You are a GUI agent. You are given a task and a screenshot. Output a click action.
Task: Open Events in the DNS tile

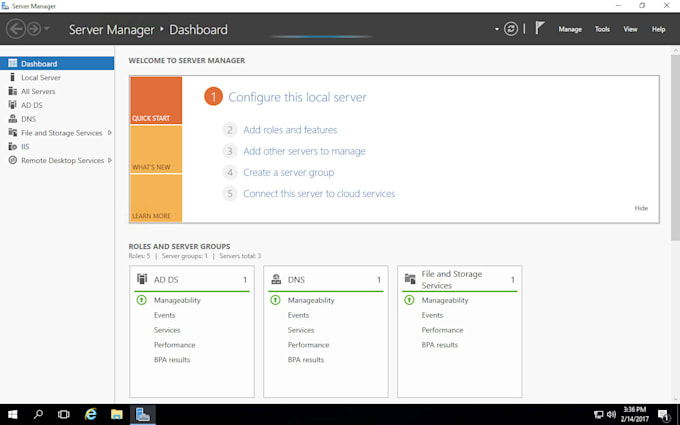[298, 315]
